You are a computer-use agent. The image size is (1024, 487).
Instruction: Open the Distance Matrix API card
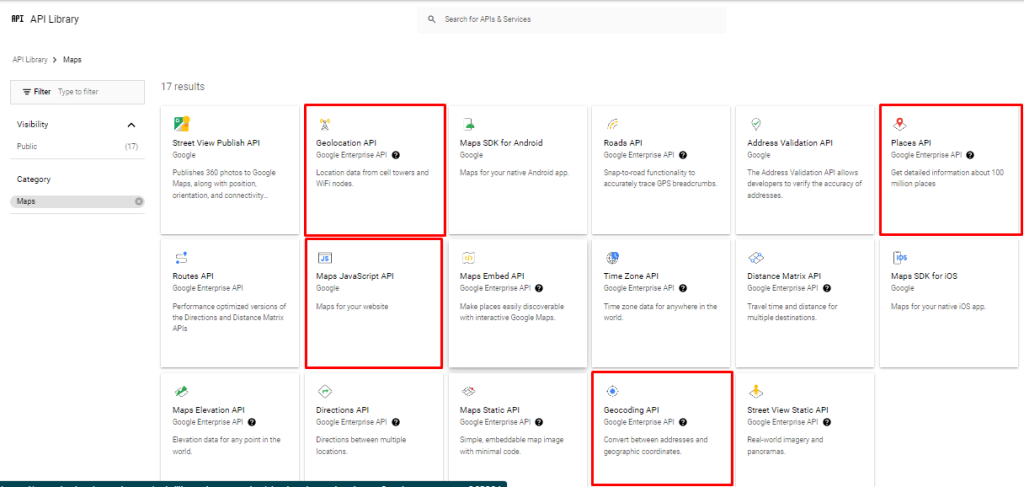(804, 300)
